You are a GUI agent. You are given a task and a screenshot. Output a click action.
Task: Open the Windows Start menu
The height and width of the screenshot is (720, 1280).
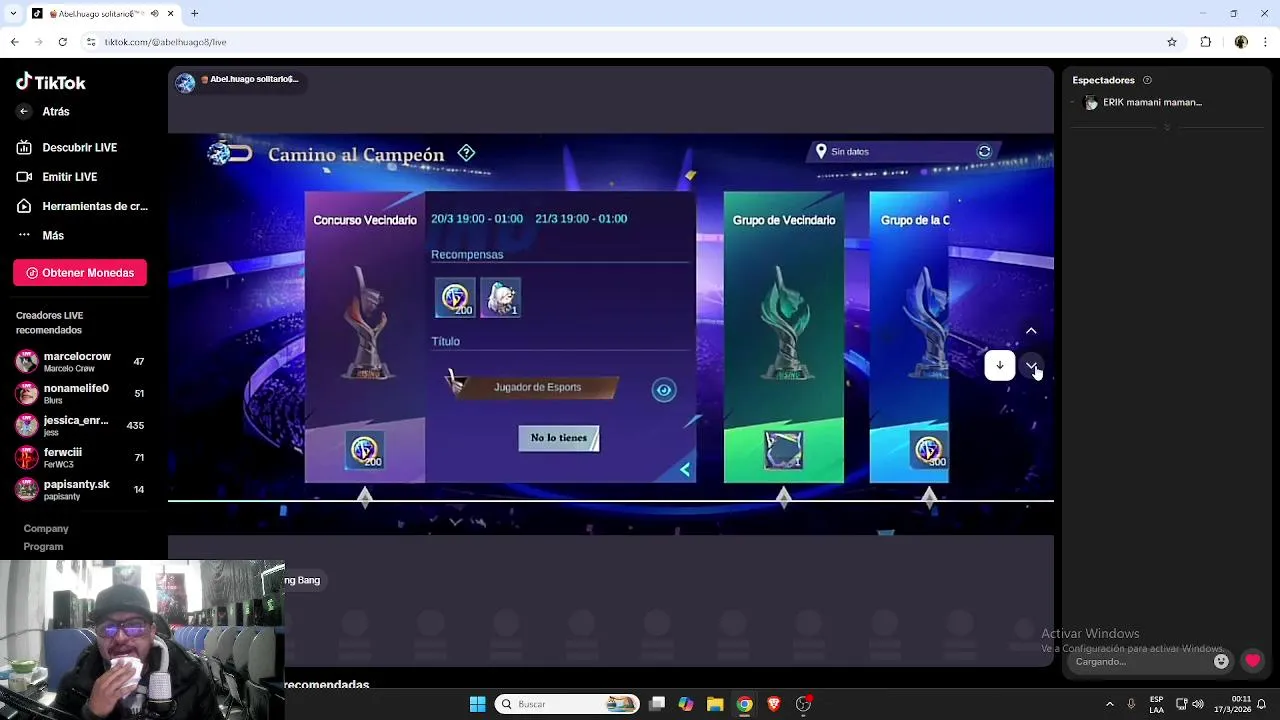point(477,704)
